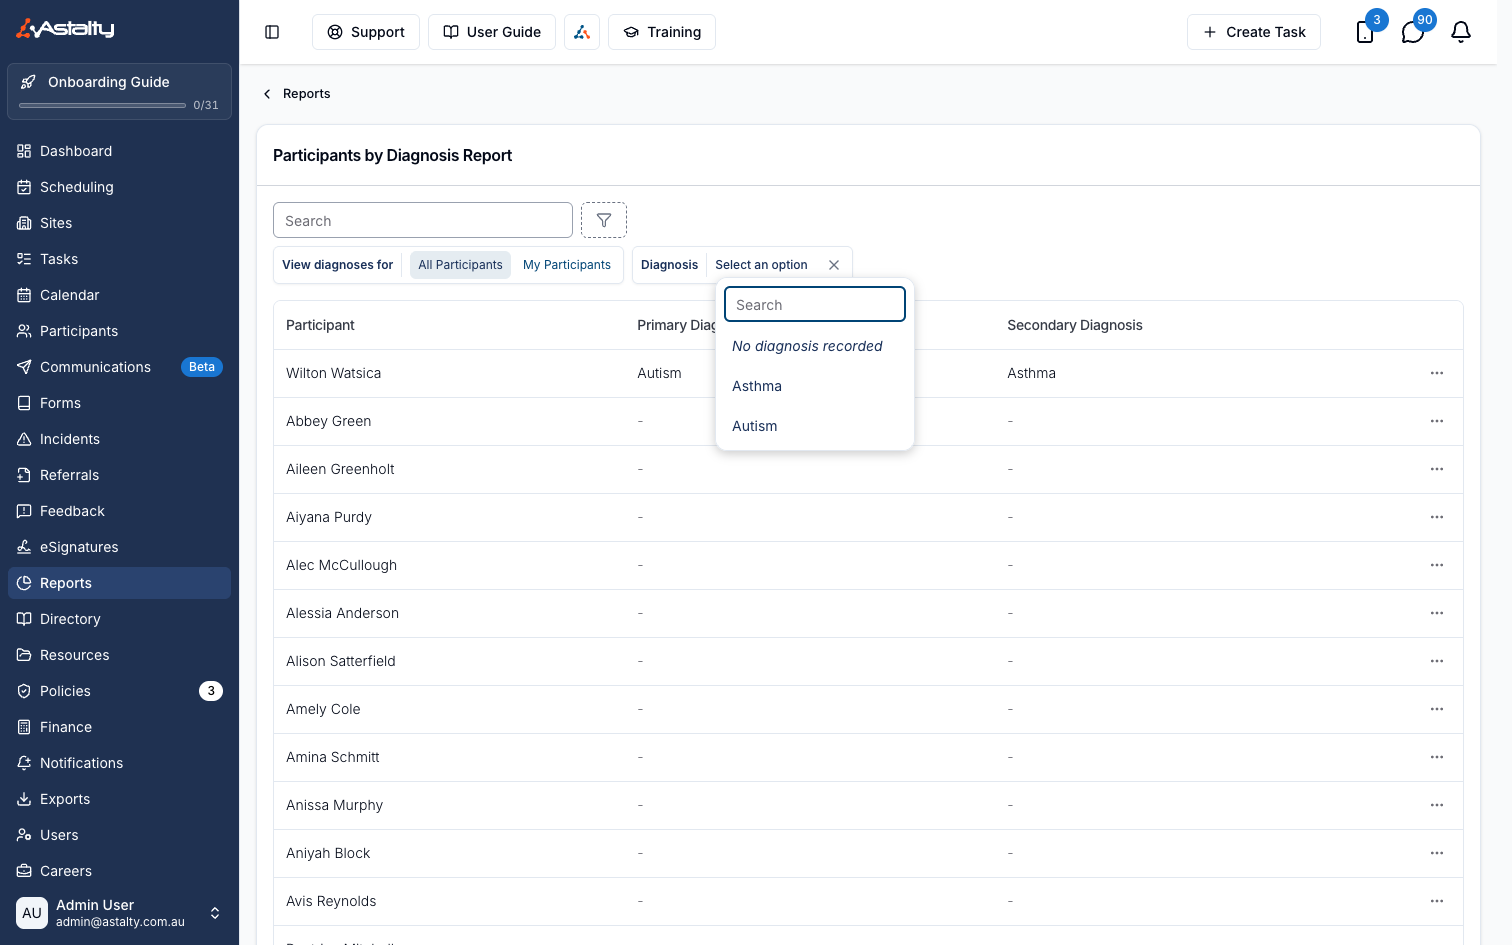Screen dimensions: 1512x945
Task: Click the Participant column header
Action: point(320,325)
